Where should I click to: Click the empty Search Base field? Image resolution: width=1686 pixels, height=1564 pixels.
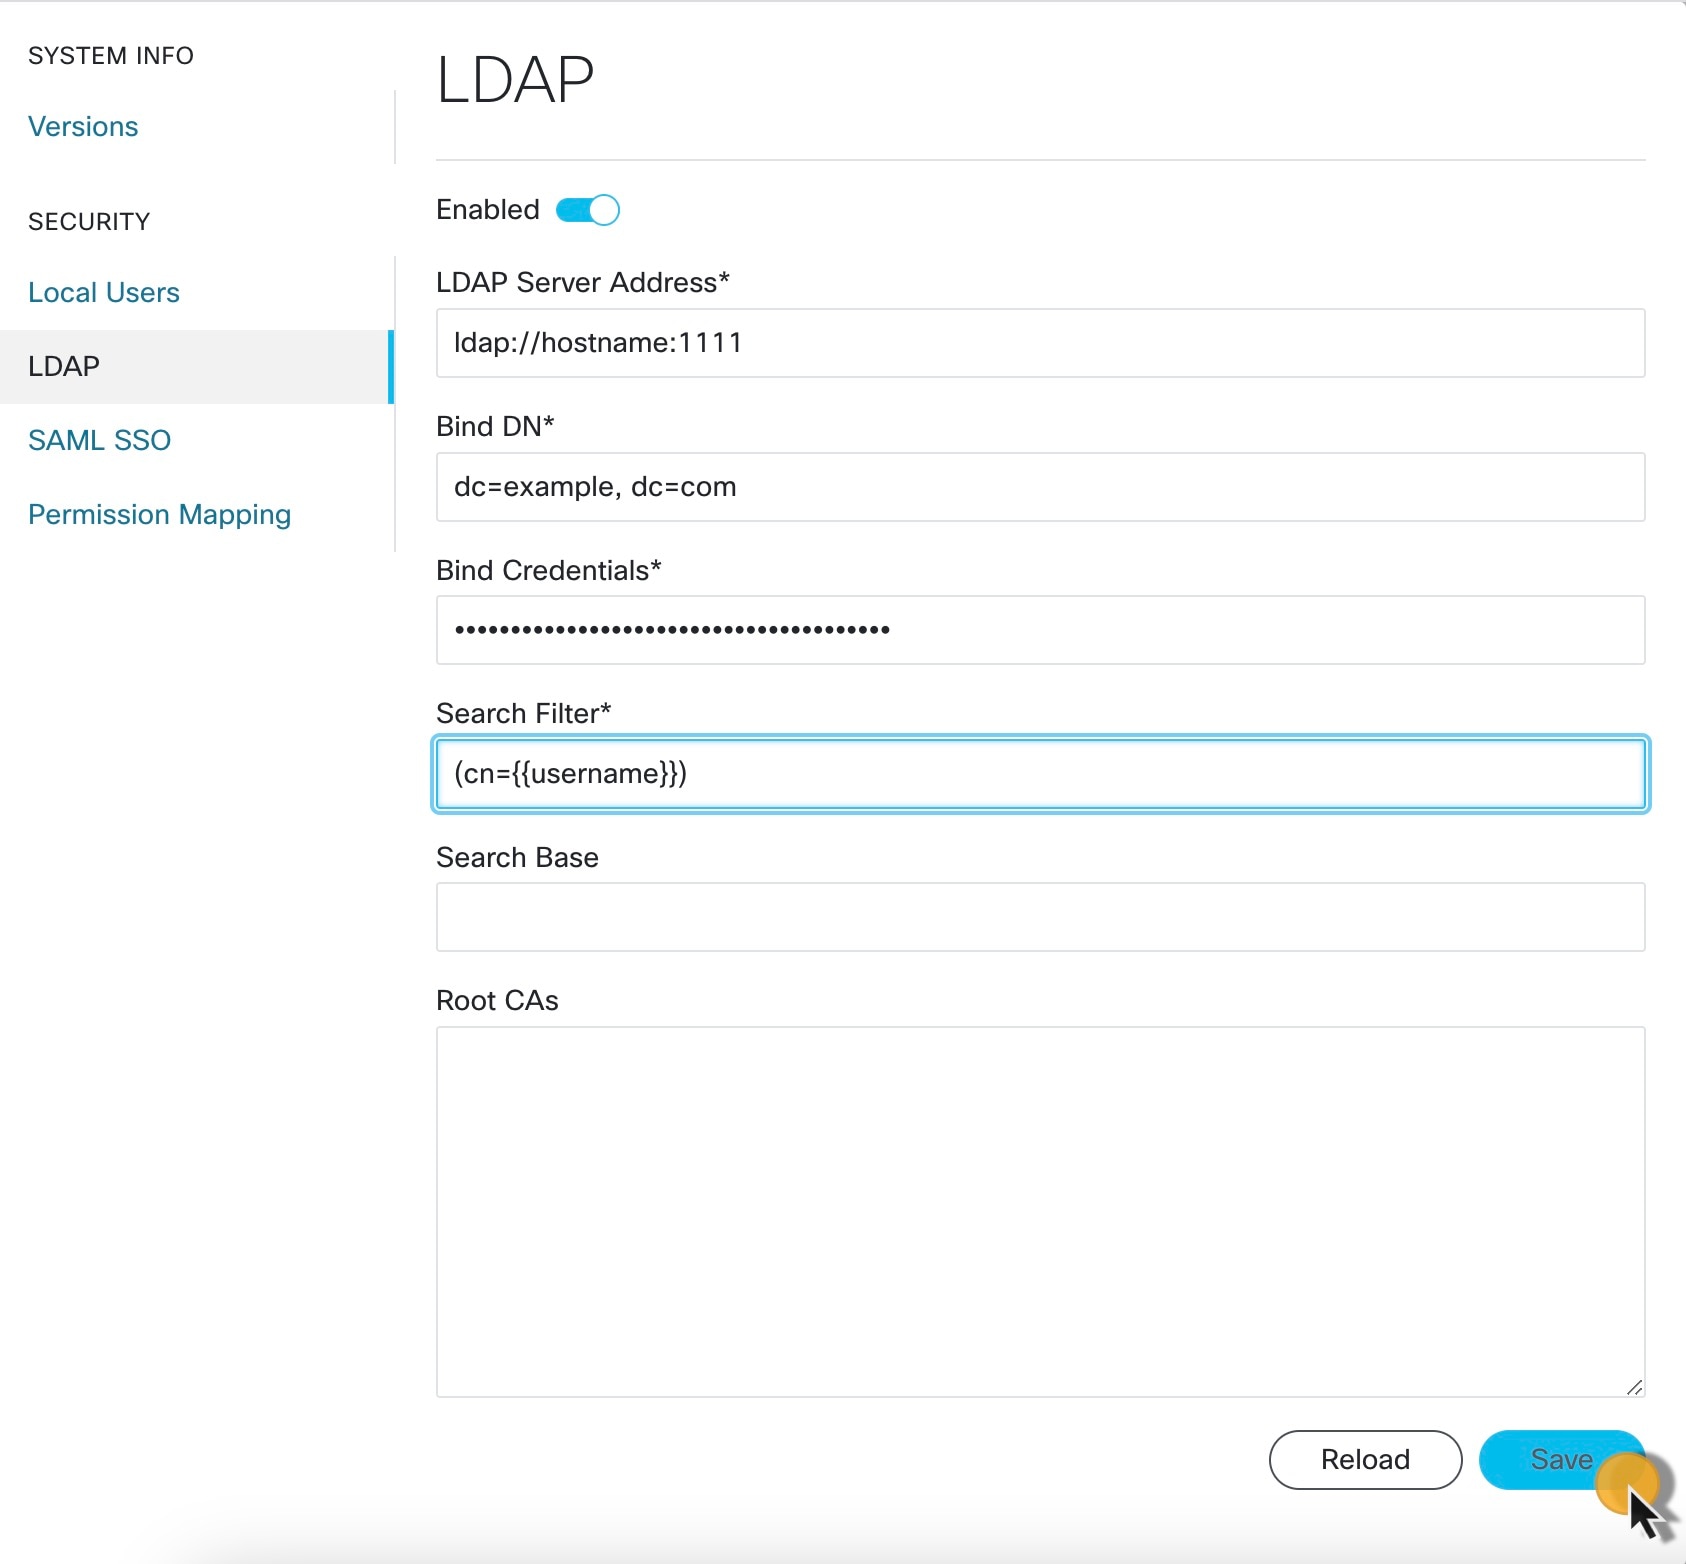[1040, 917]
